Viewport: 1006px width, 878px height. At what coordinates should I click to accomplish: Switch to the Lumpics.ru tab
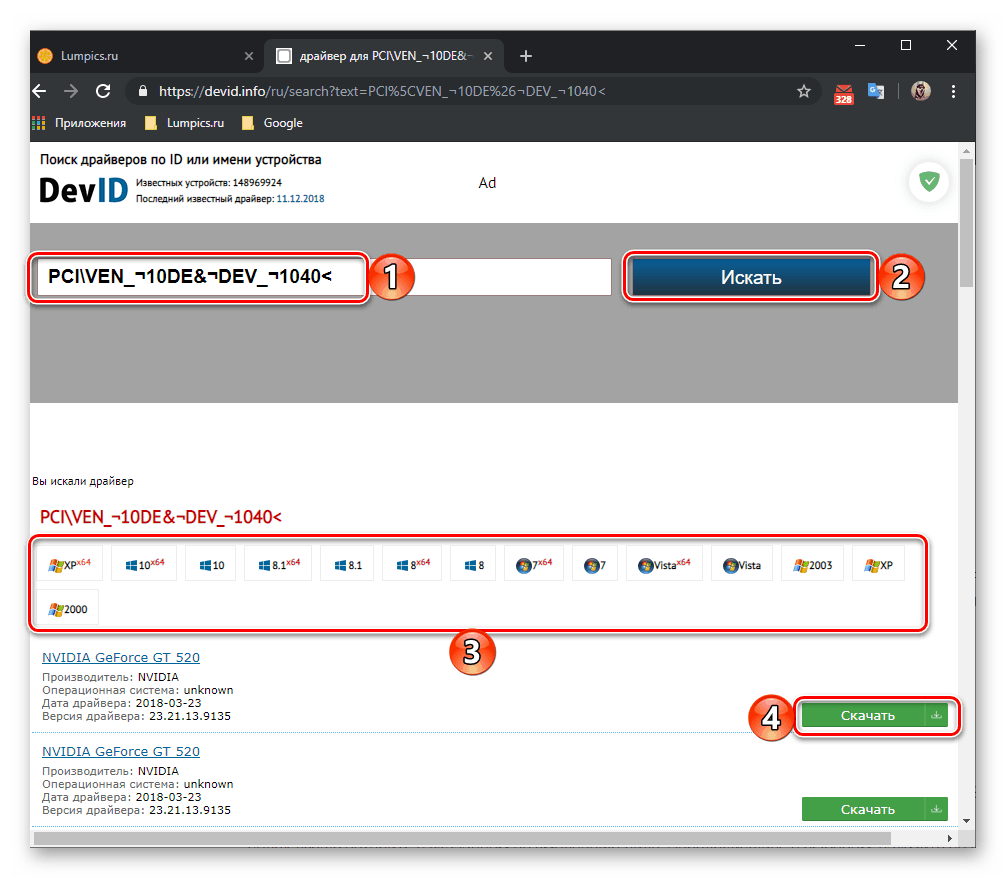click(x=146, y=56)
